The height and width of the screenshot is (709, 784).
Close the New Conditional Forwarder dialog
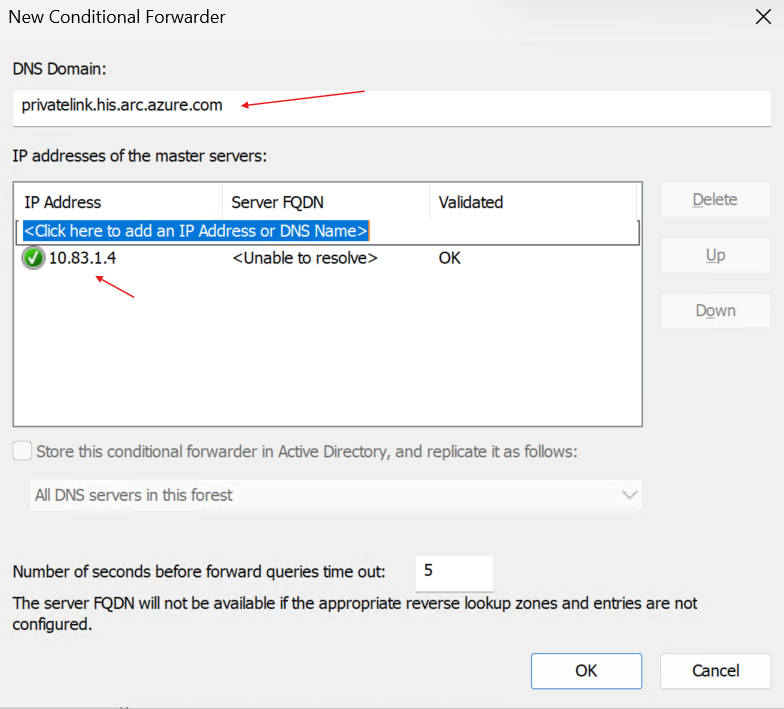[763, 16]
